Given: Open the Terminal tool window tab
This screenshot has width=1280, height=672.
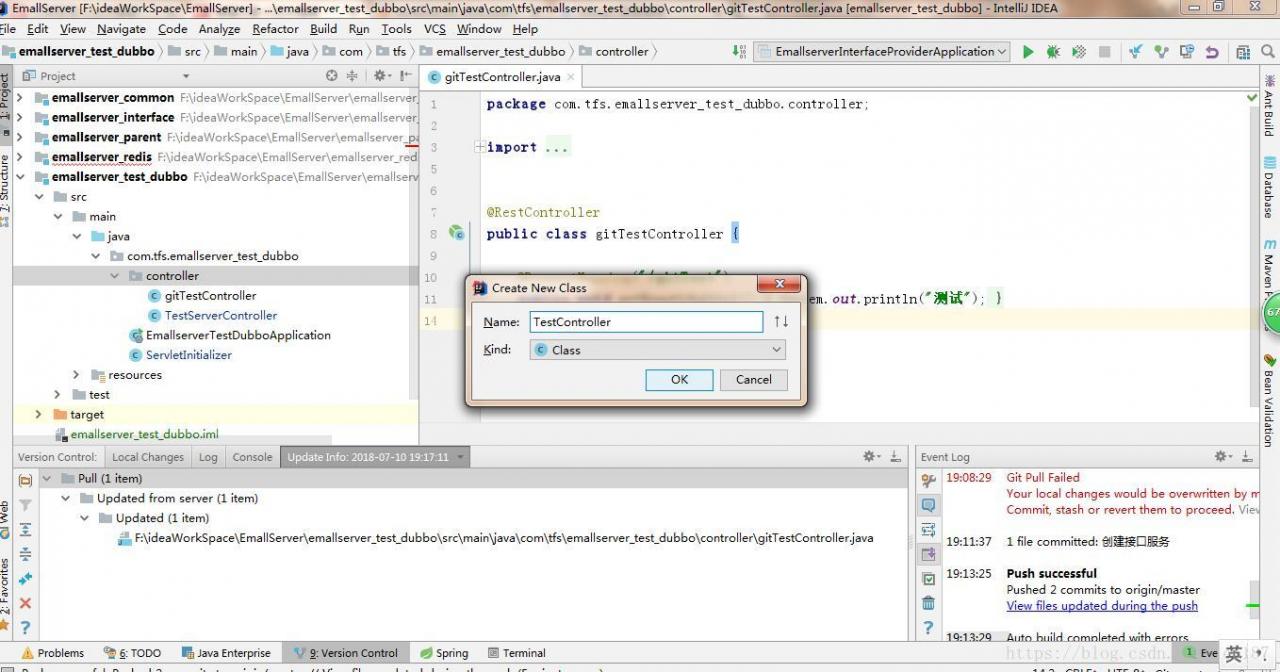Looking at the screenshot, I should click(x=516, y=653).
